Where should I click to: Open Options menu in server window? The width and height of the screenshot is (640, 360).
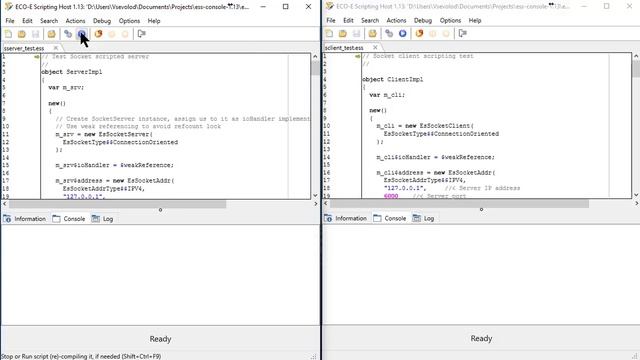point(129,21)
